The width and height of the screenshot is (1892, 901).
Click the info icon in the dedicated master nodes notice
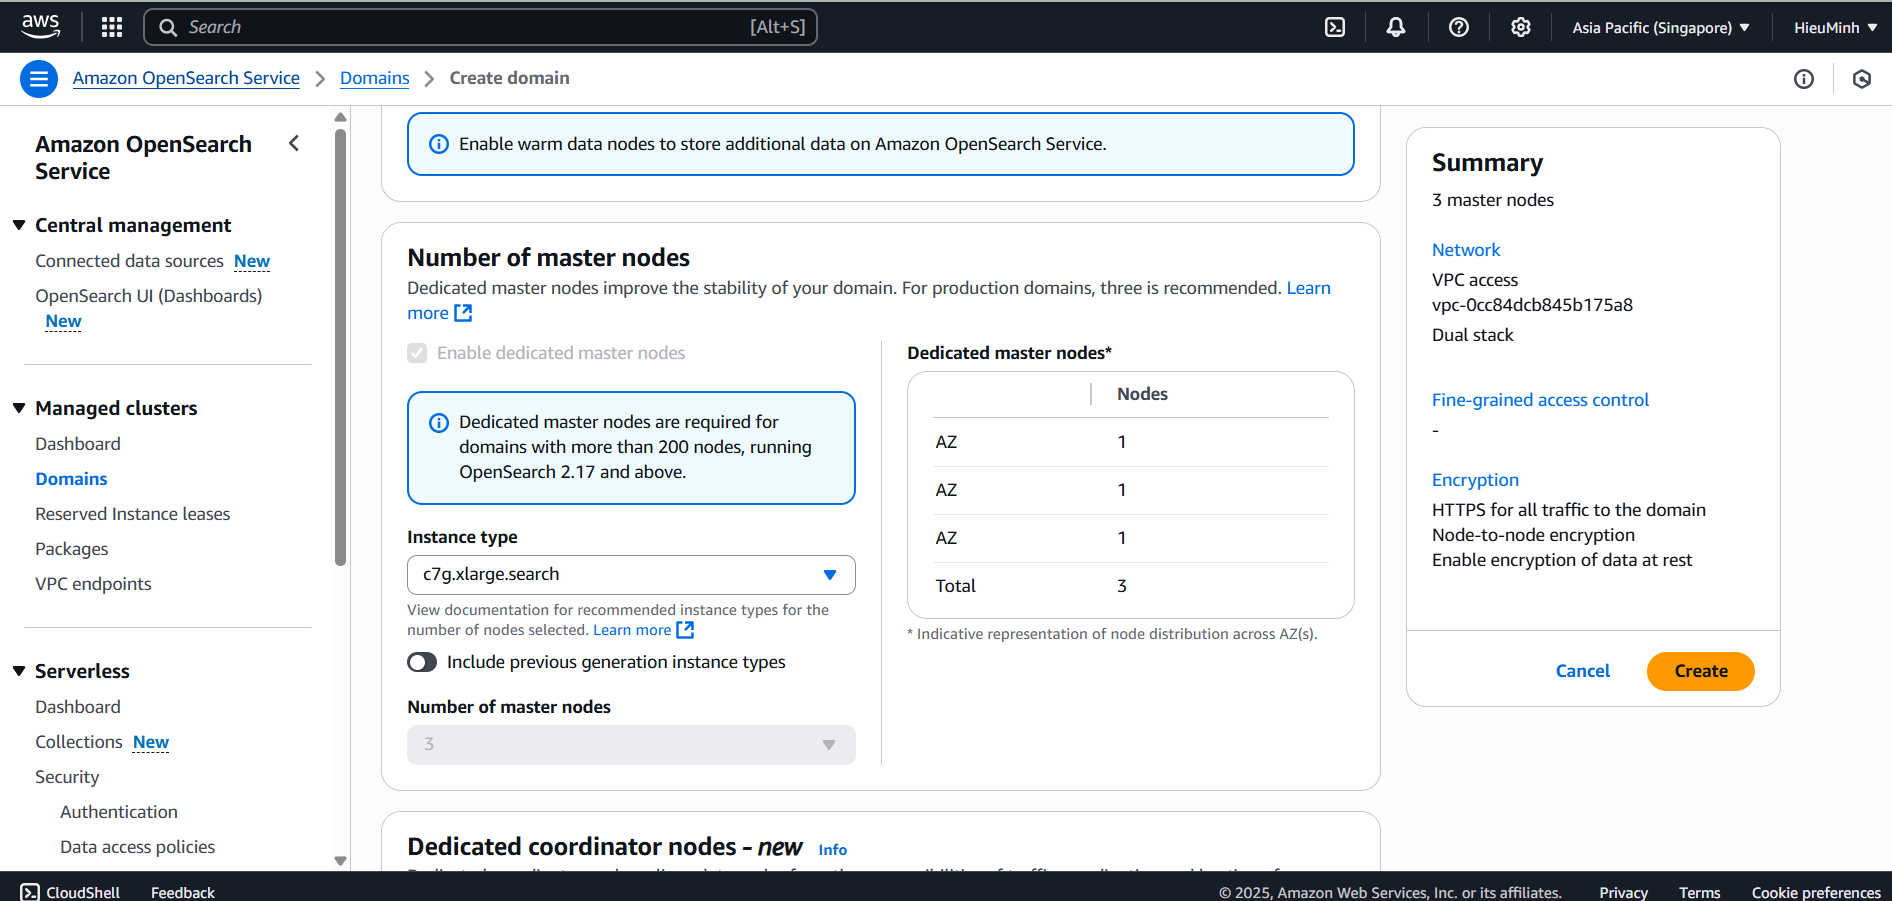pyautogui.click(x=438, y=423)
